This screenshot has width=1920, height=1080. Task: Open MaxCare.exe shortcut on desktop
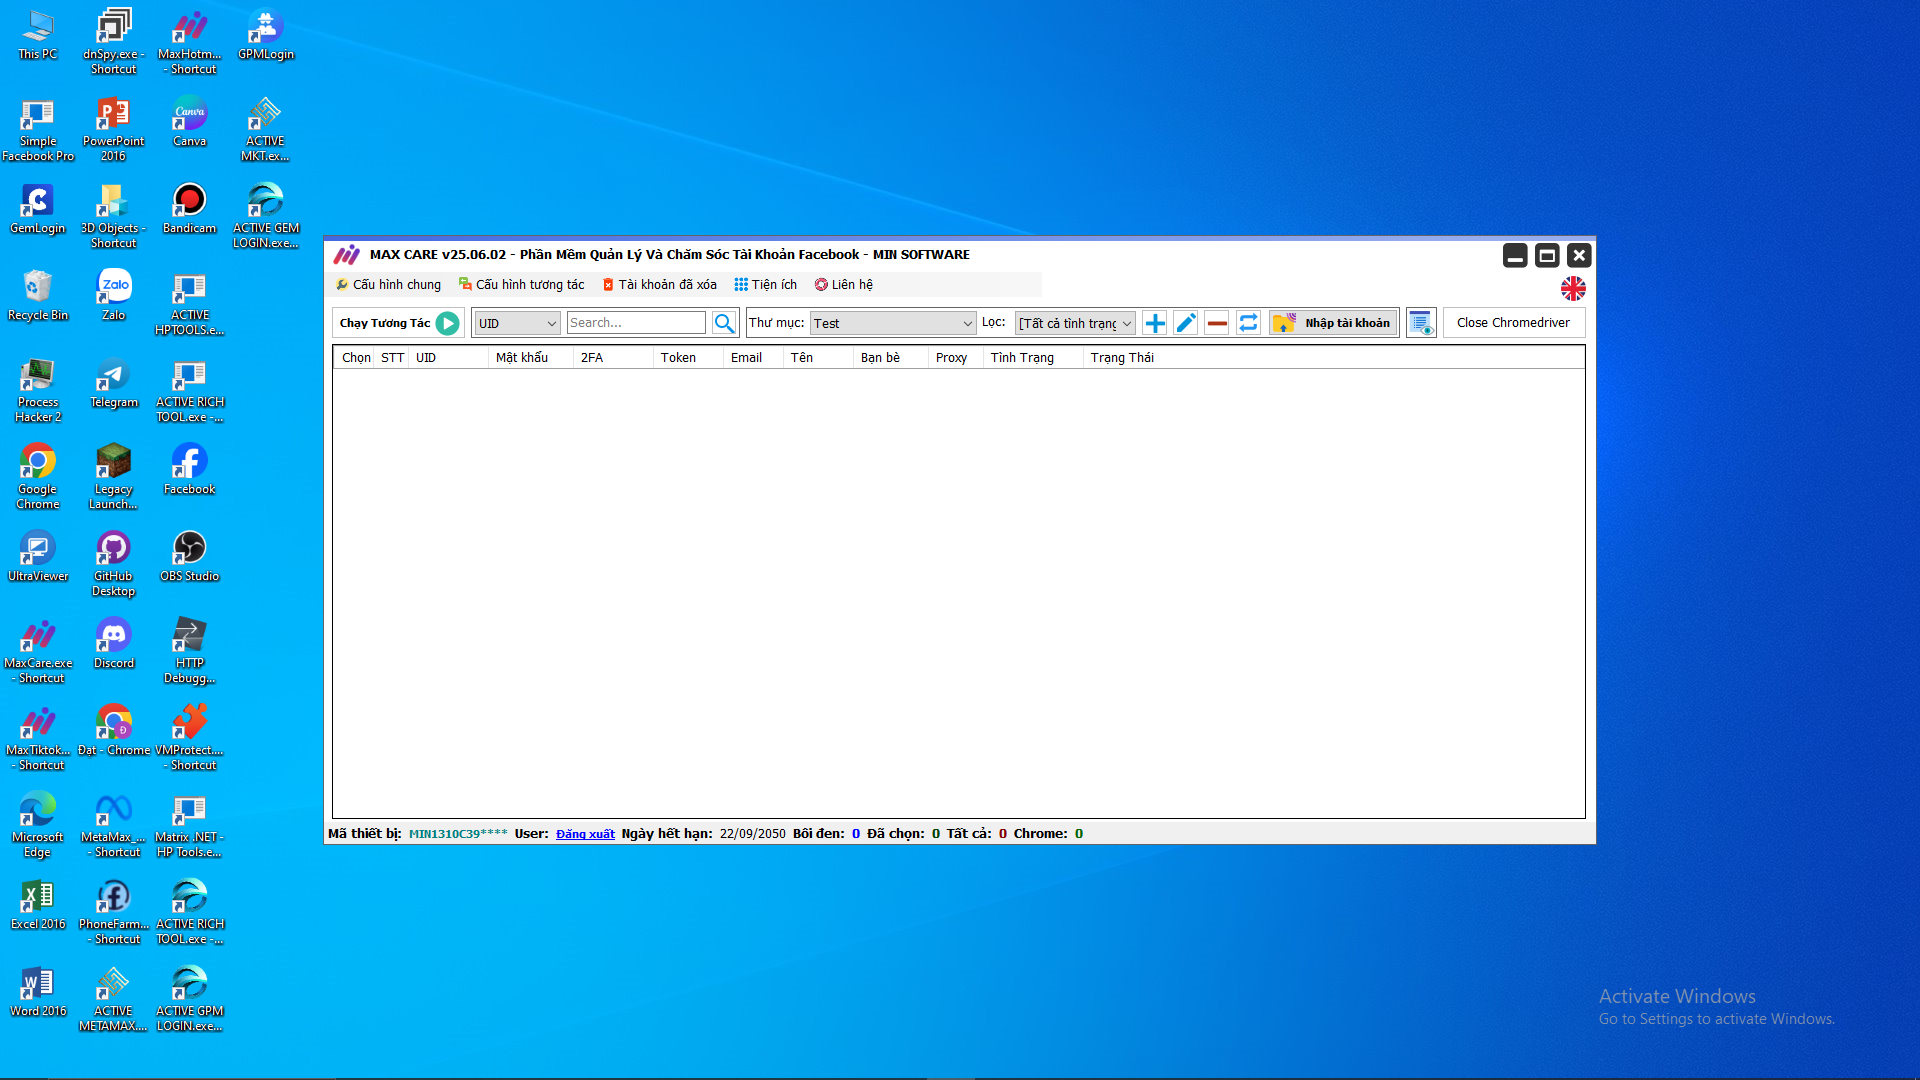click(38, 652)
